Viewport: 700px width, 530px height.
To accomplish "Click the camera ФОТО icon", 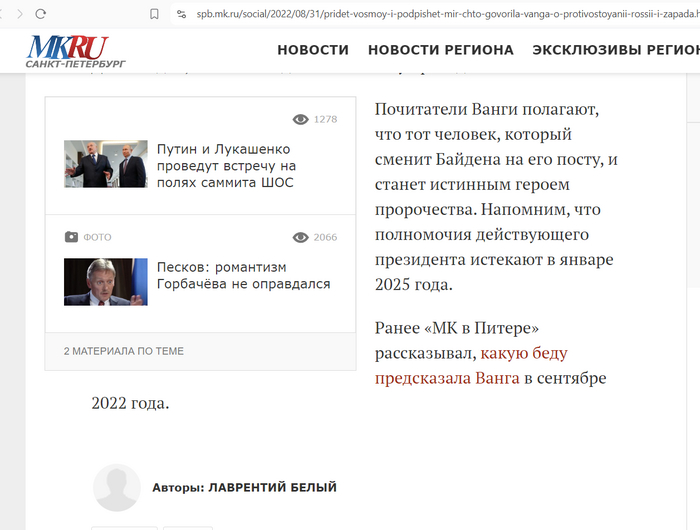I will point(71,237).
